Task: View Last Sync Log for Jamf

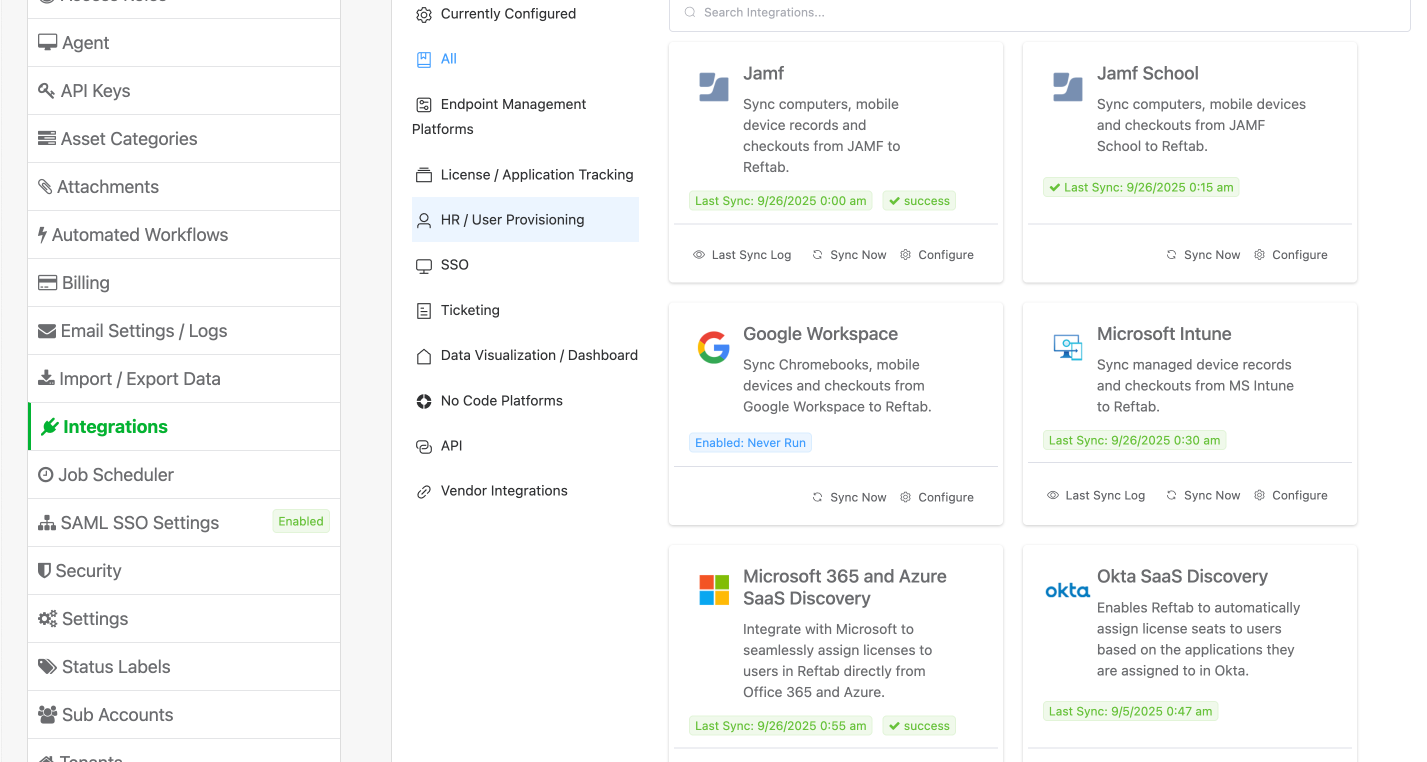Action: [742, 254]
